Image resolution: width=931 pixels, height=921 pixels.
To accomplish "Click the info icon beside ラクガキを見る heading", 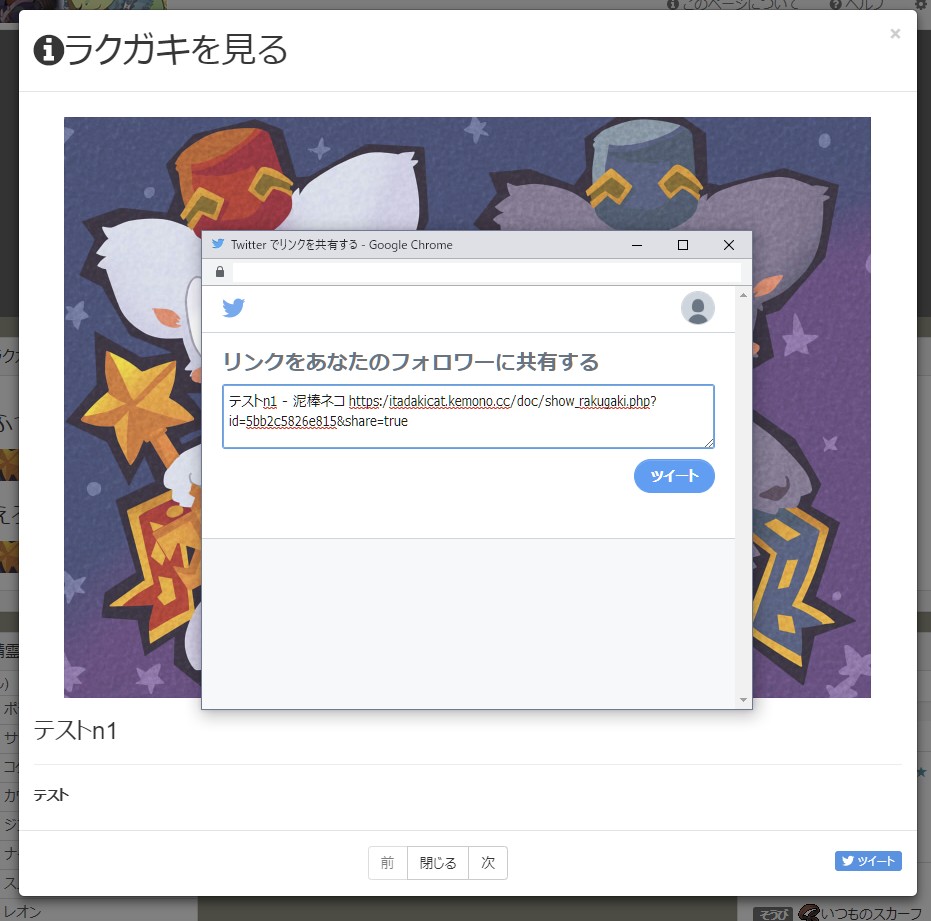I will coord(48,49).
